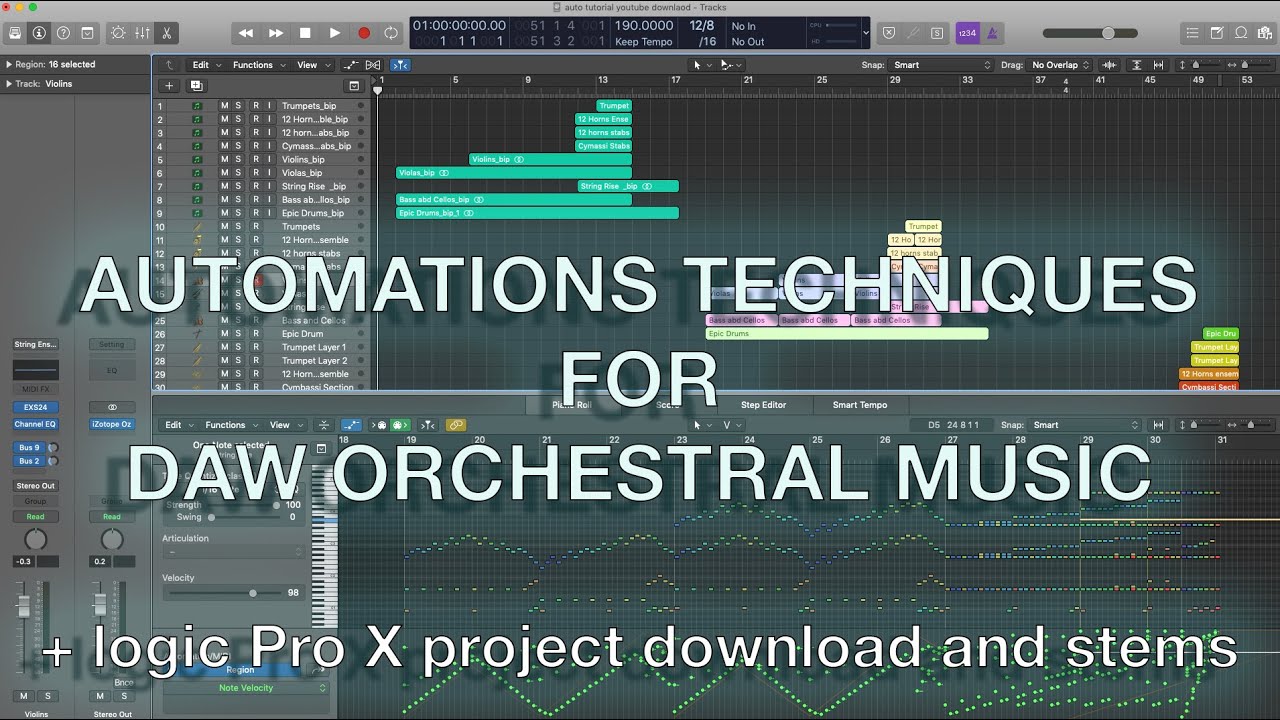
Task: Toggle Count-in 1234 button
Action: [967, 33]
